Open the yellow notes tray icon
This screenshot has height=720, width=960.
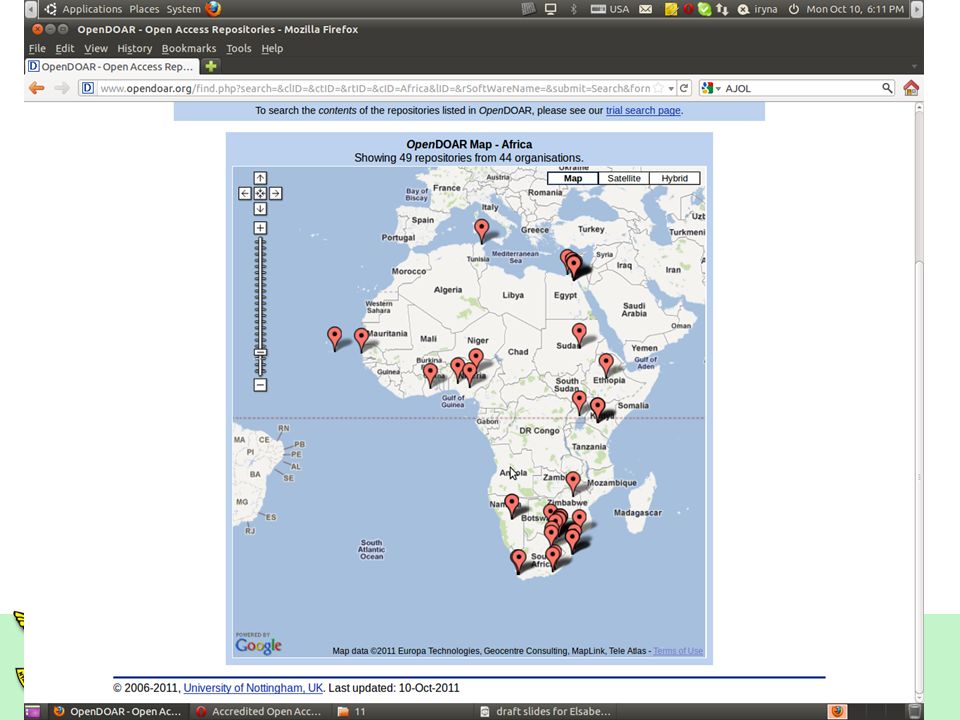[x=671, y=9]
